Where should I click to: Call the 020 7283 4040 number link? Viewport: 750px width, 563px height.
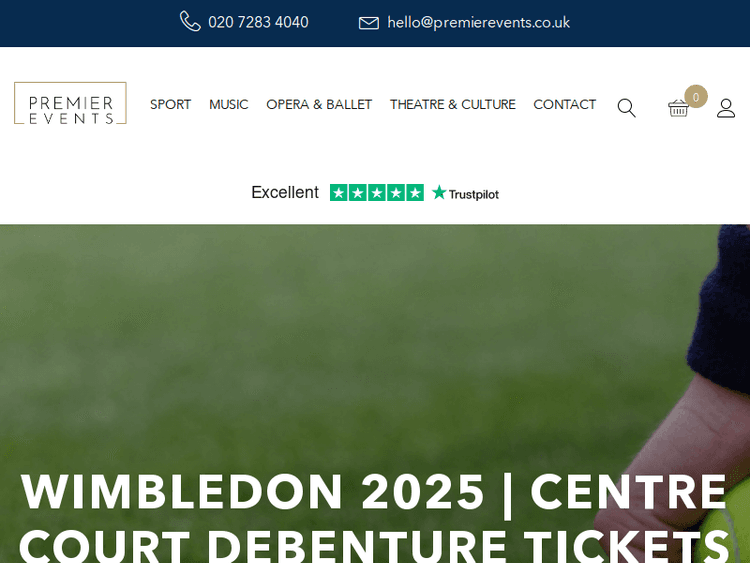pos(258,22)
